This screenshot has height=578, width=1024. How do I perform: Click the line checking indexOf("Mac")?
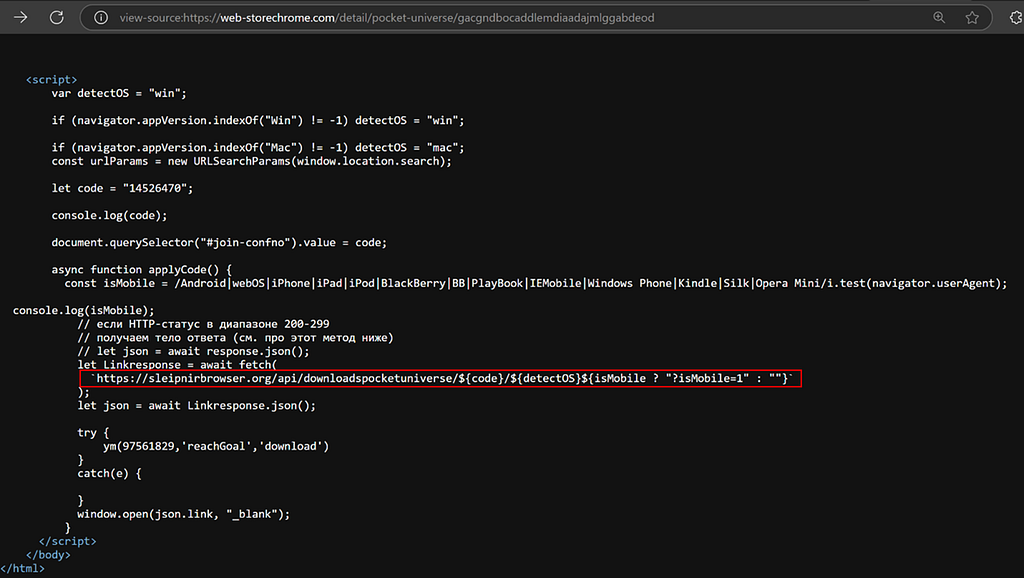click(x=258, y=148)
